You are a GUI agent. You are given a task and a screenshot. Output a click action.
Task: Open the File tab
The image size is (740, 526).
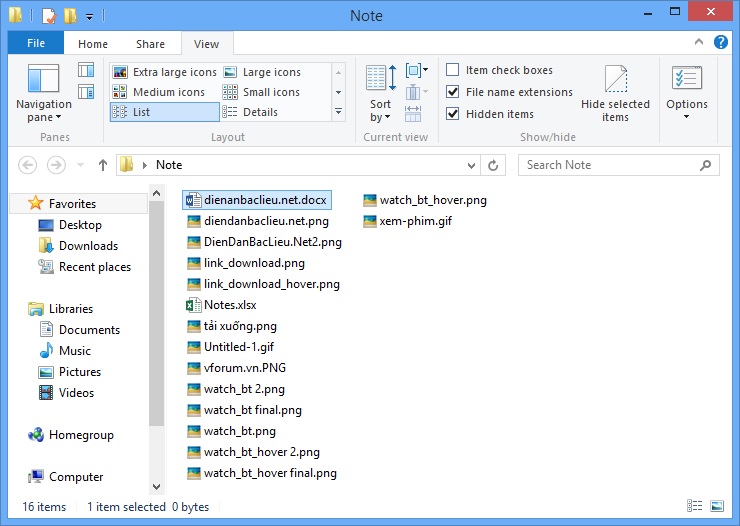coord(36,43)
